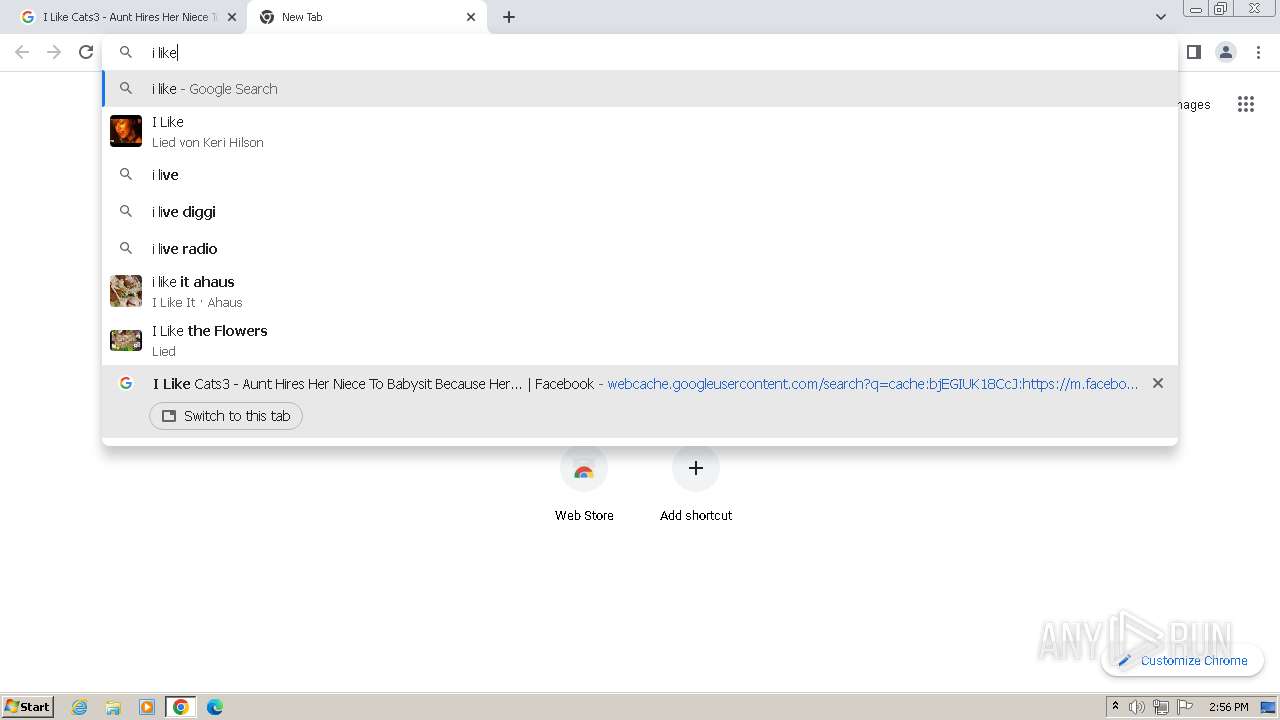1280x720 pixels.
Task: Open the profile avatar icon
Action: tap(1226, 52)
